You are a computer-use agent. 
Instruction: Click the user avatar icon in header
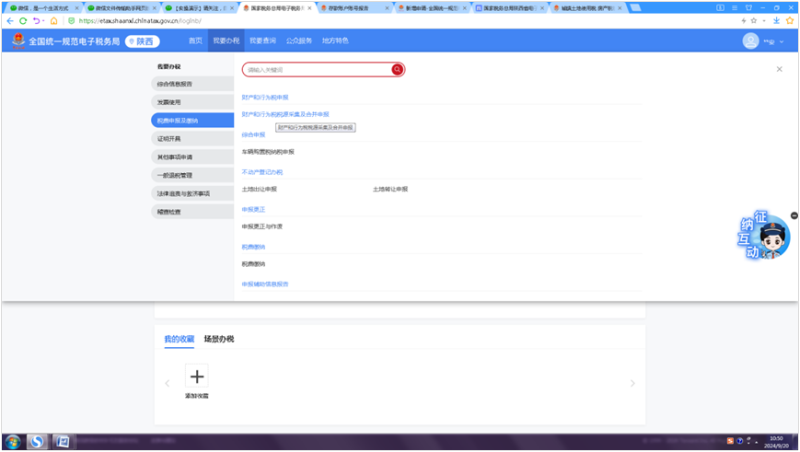[x=751, y=41]
